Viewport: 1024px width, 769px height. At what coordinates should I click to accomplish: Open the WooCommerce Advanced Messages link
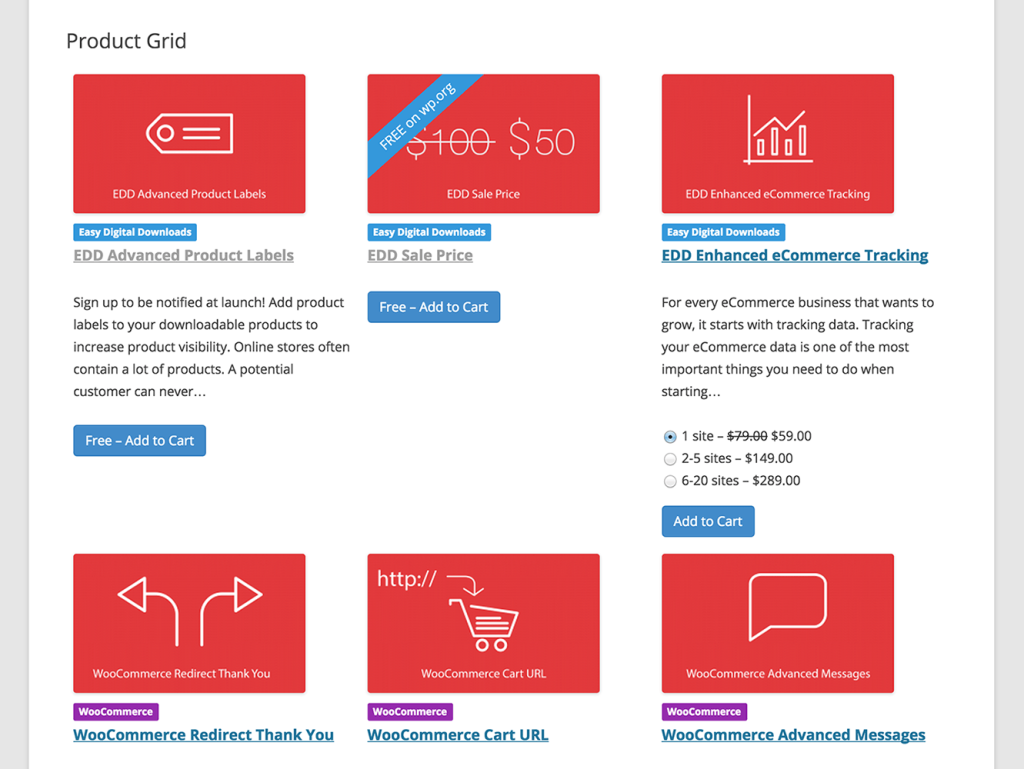793,734
